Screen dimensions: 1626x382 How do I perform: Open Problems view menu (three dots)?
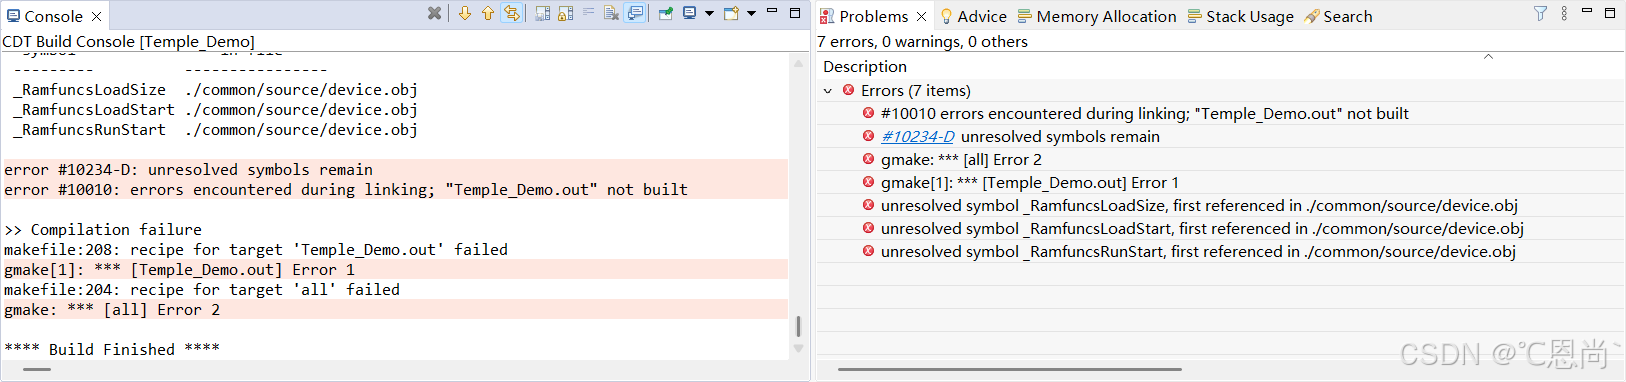(x=1564, y=13)
